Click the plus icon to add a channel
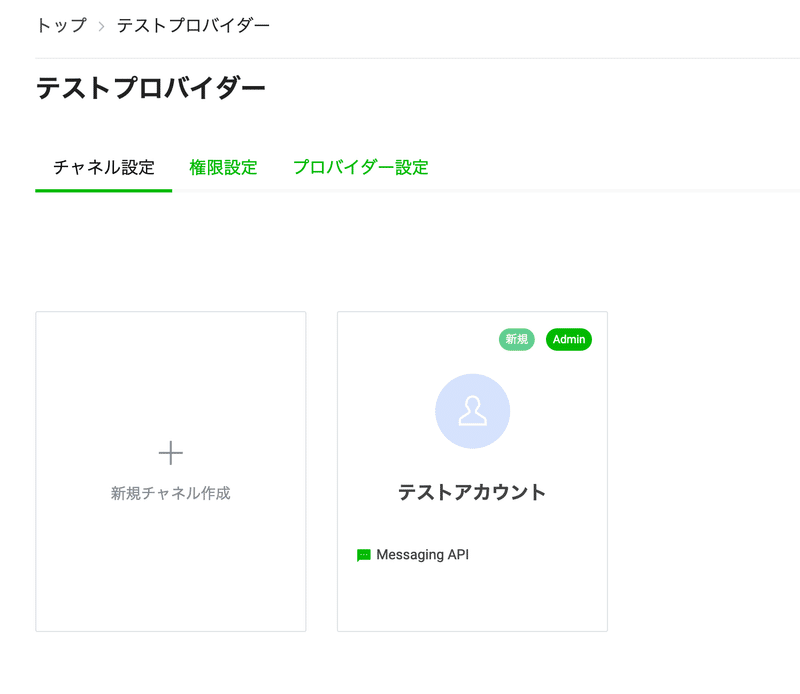 click(x=170, y=453)
